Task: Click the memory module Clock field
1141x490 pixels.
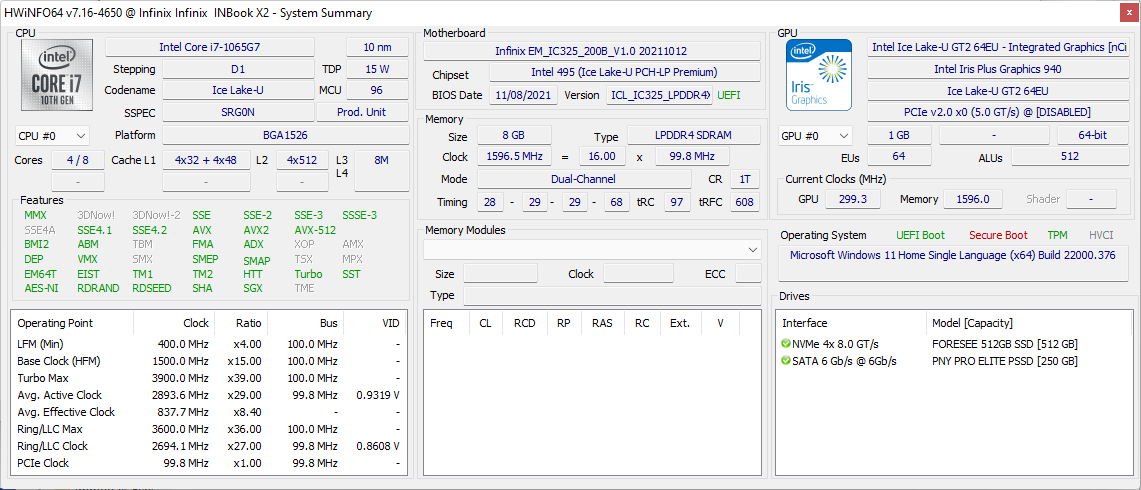Action: [x=638, y=274]
